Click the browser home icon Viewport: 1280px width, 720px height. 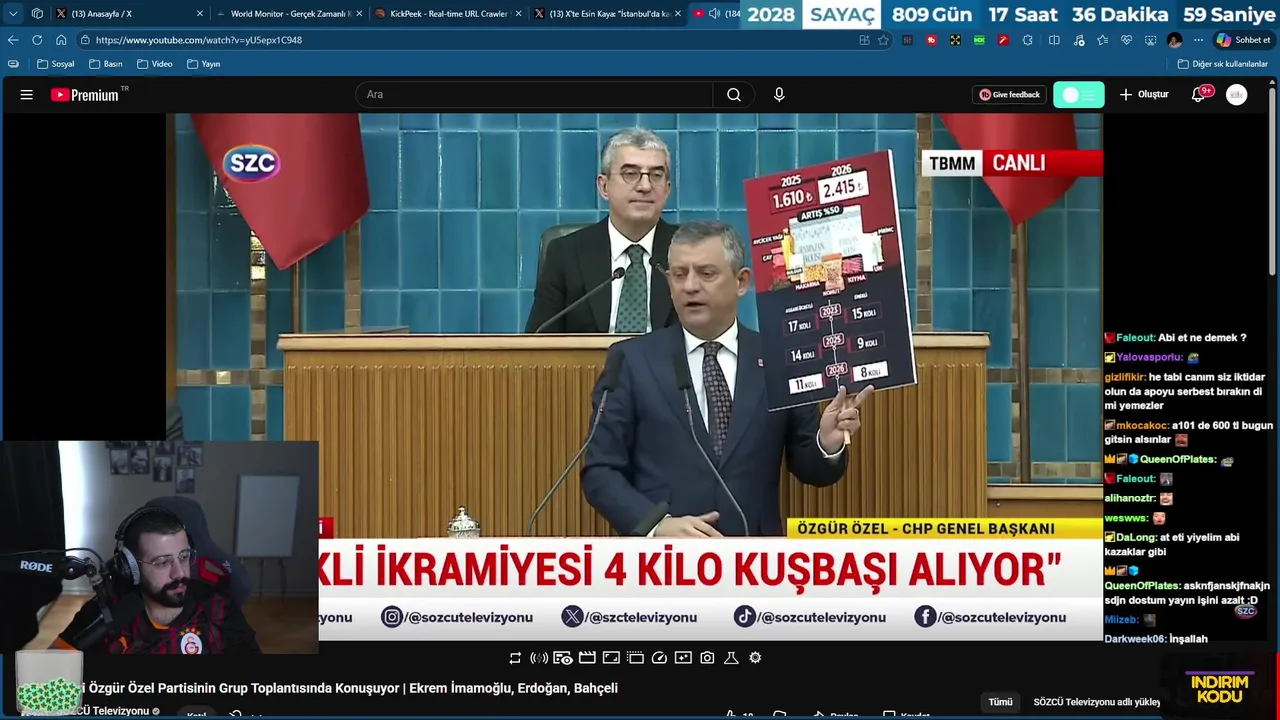tap(61, 40)
